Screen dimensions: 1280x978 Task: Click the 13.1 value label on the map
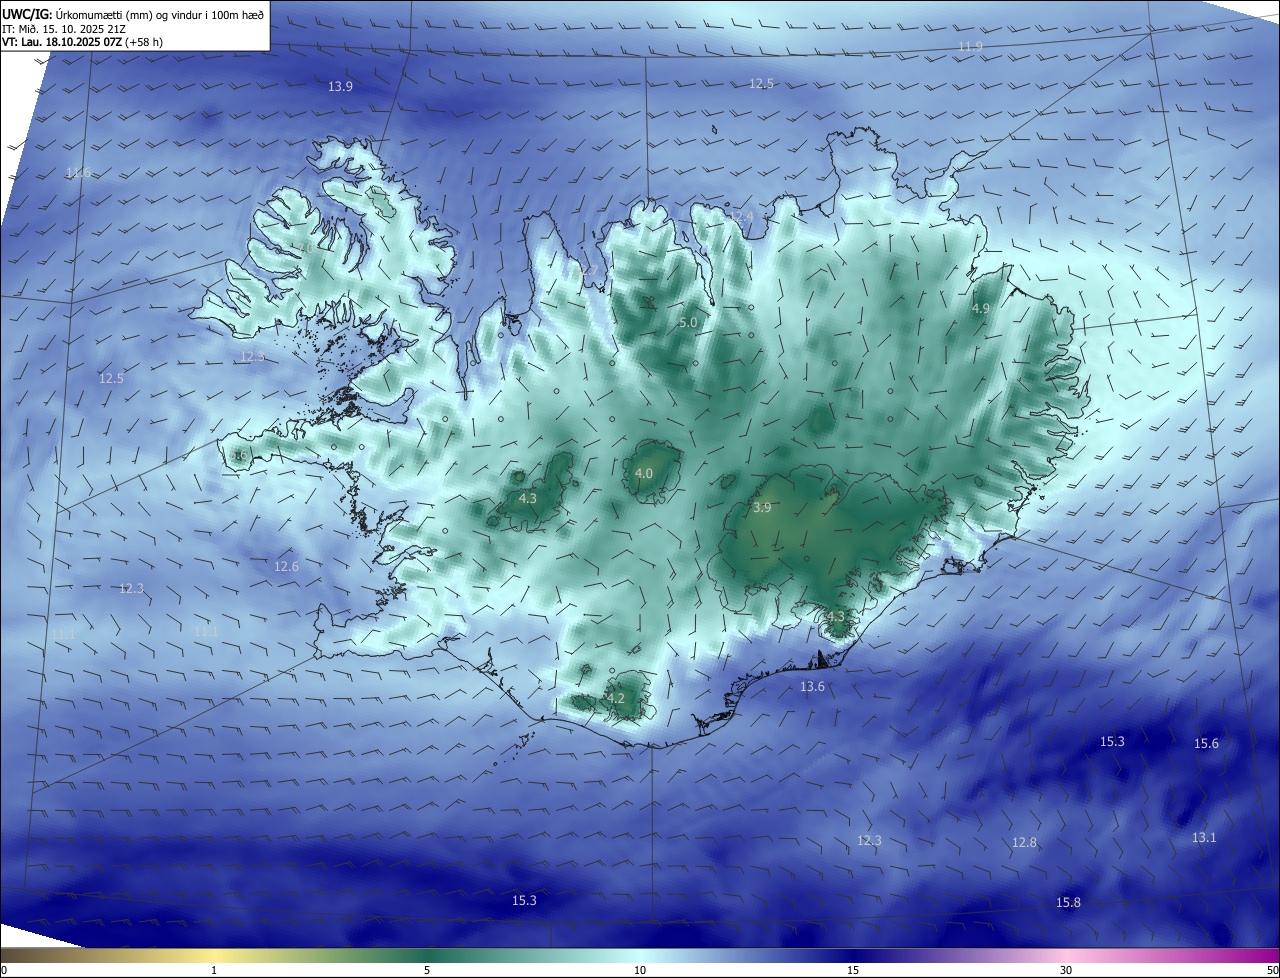pyautogui.click(x=1204, y=838)
